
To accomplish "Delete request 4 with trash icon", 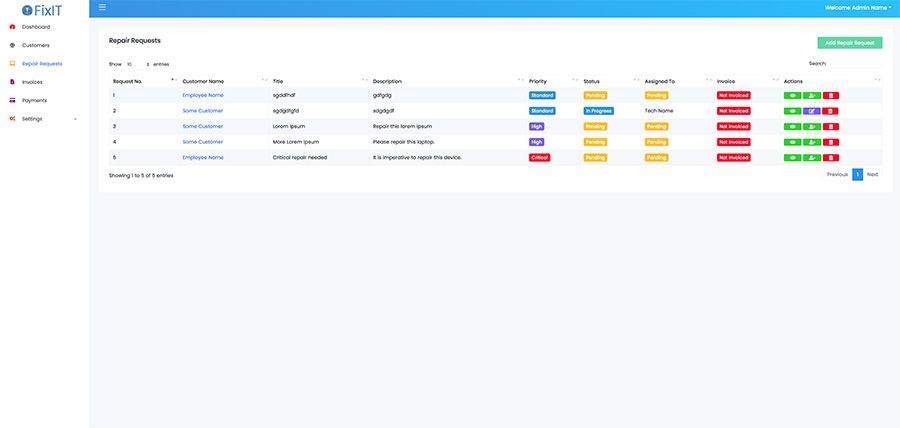I will 831,142.
